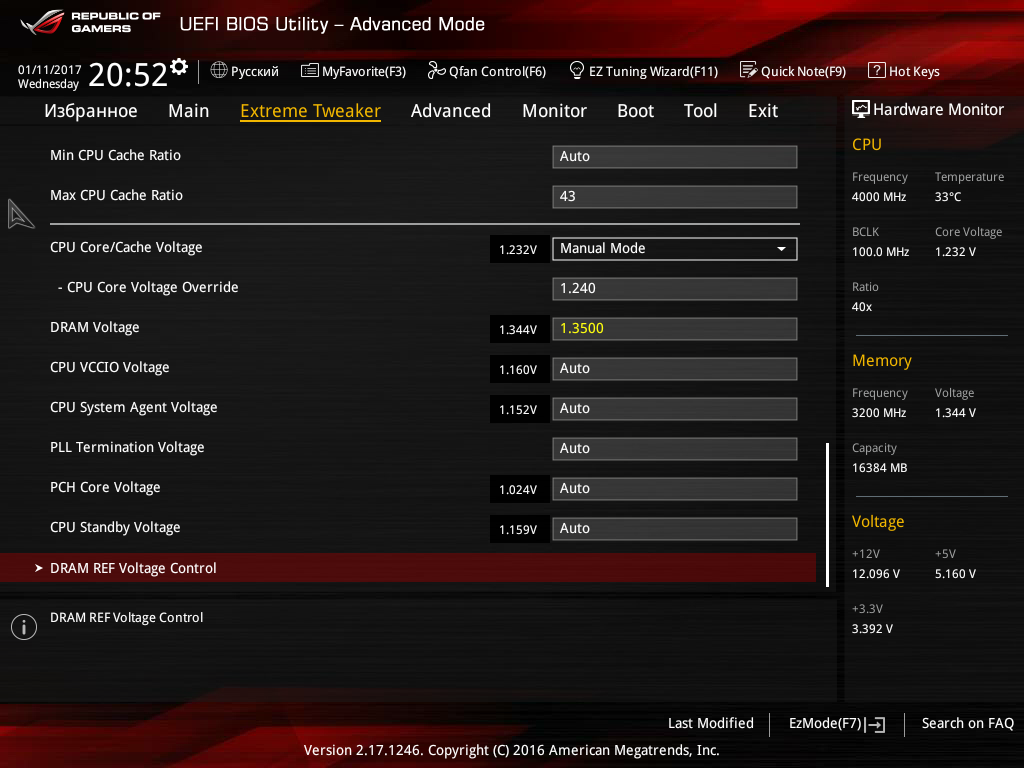Click the MyFavorite list icon
1024x768 pixels.
[310, 71]
